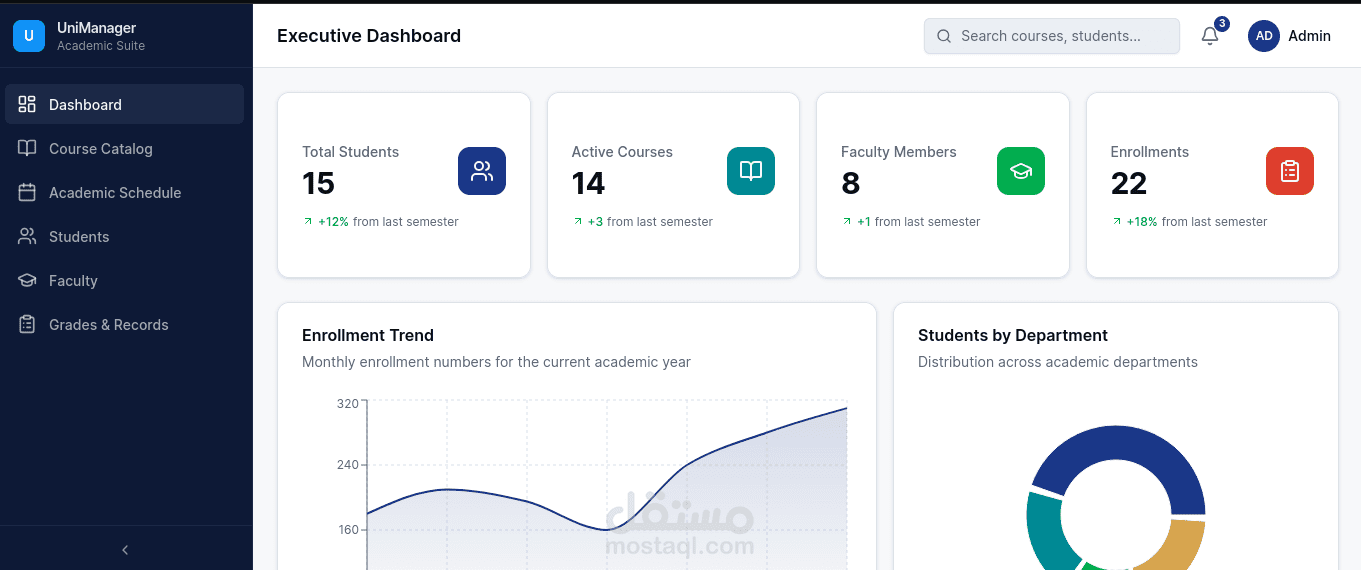Focus the Search courses, students field
The width and height of the screenshot is (1361, 570).
pyautogui.click(x=1052, y=36)
